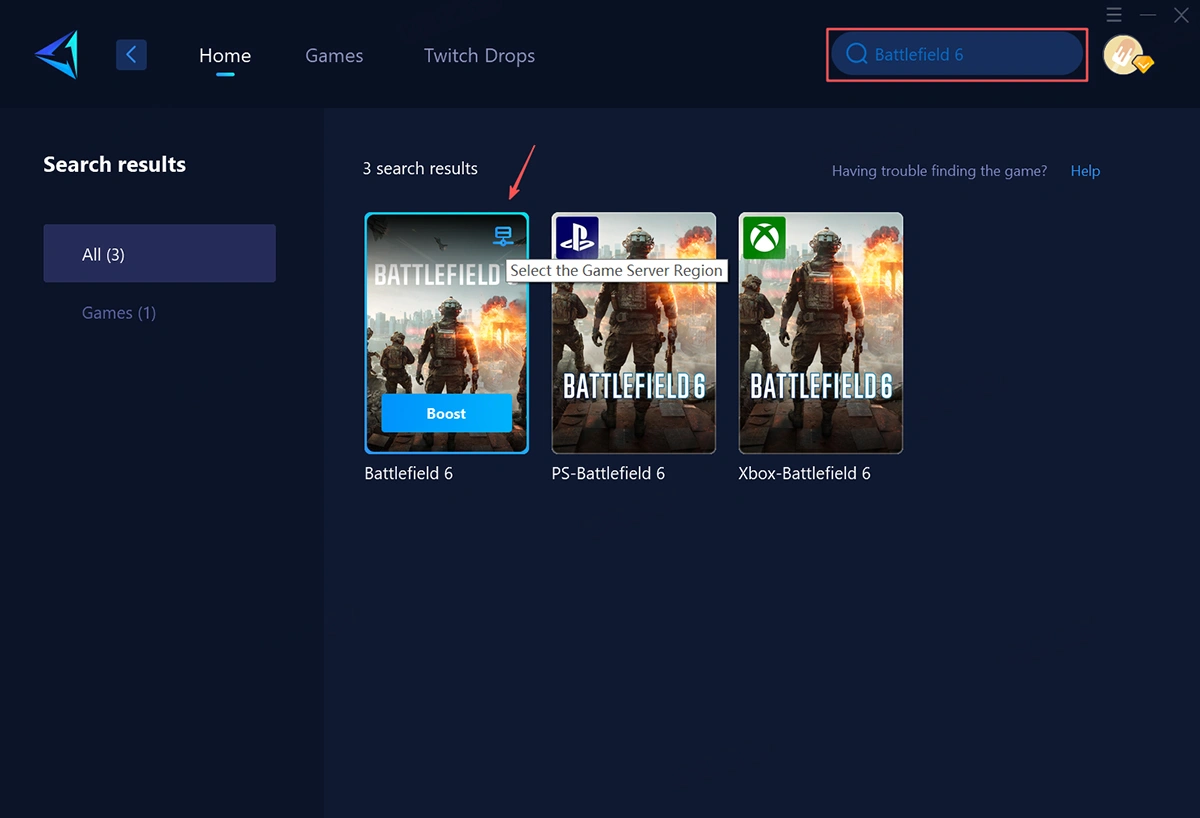
Task: Open the game server region selector
Action: pyautogui.click(x=502, y=235)
